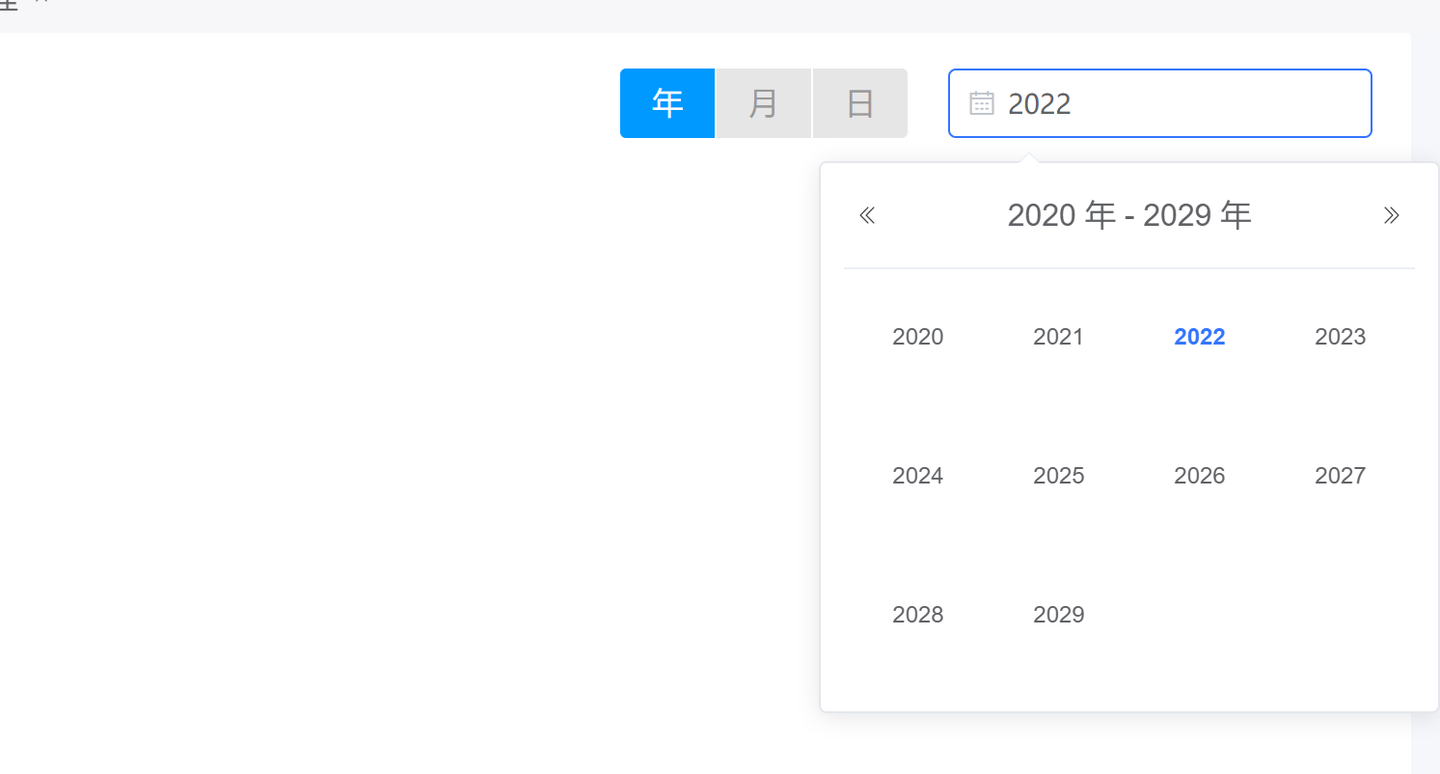Select the 年 (year) granularity button
The image size is (1440, 774).
coord(667,102)
